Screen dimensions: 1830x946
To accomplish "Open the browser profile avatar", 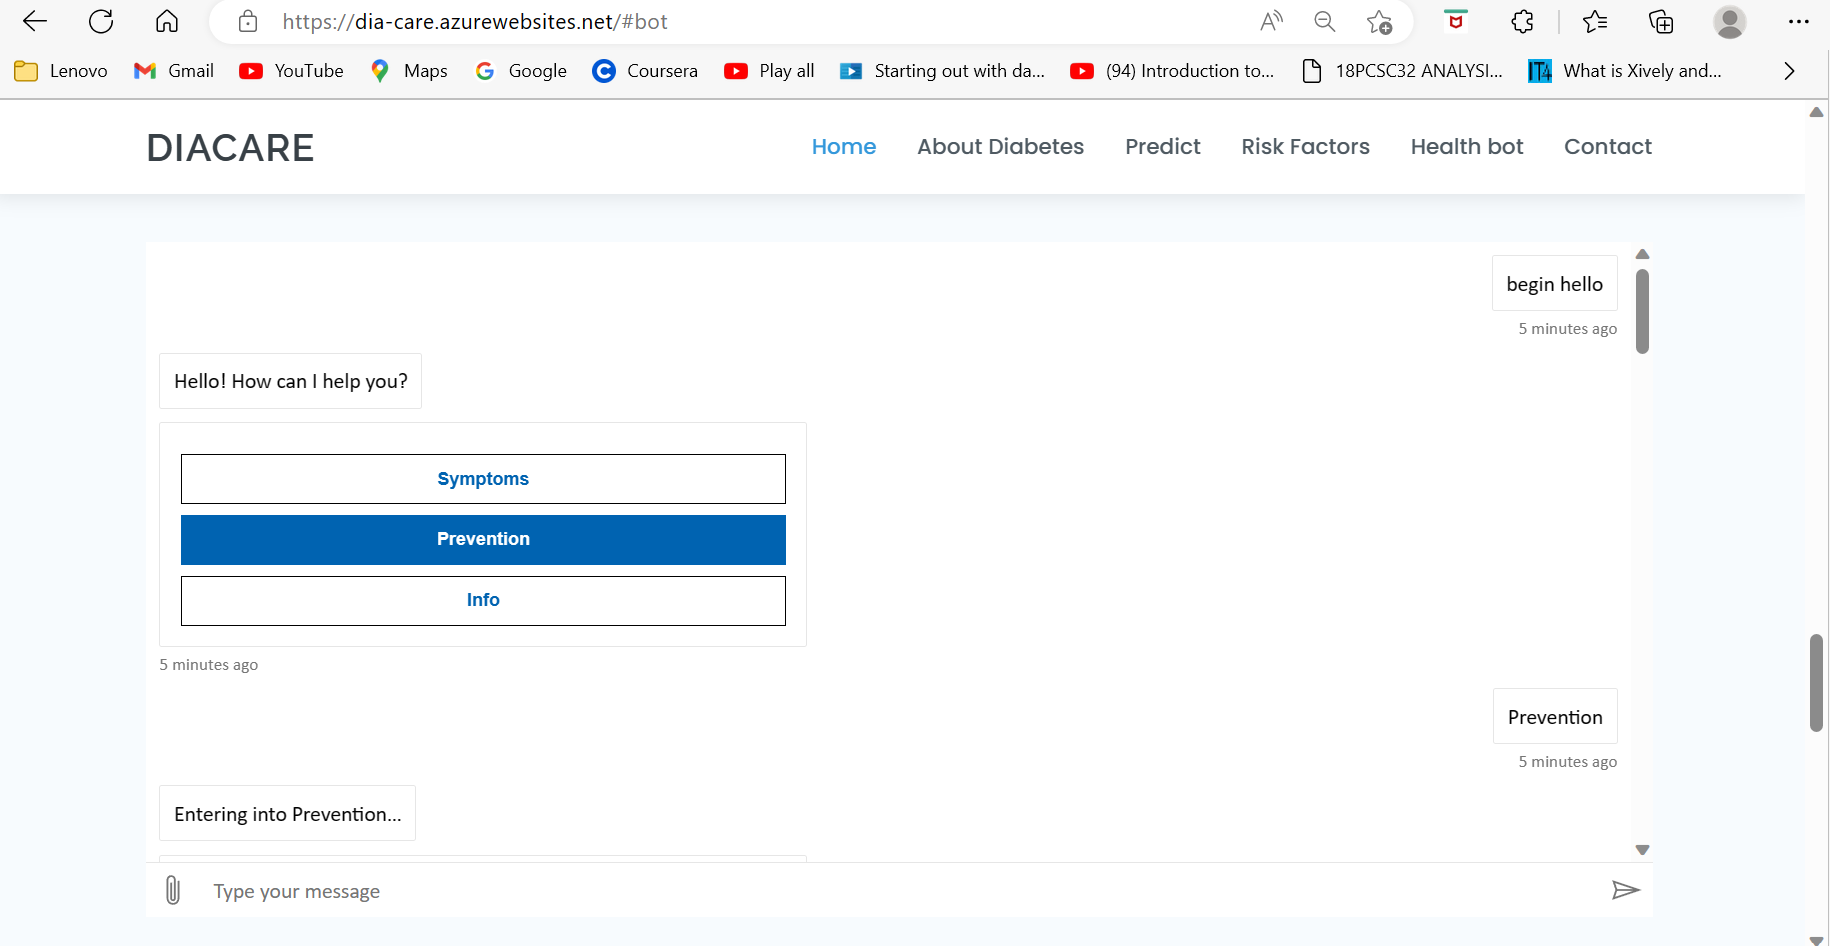I will pos(1730,21).
